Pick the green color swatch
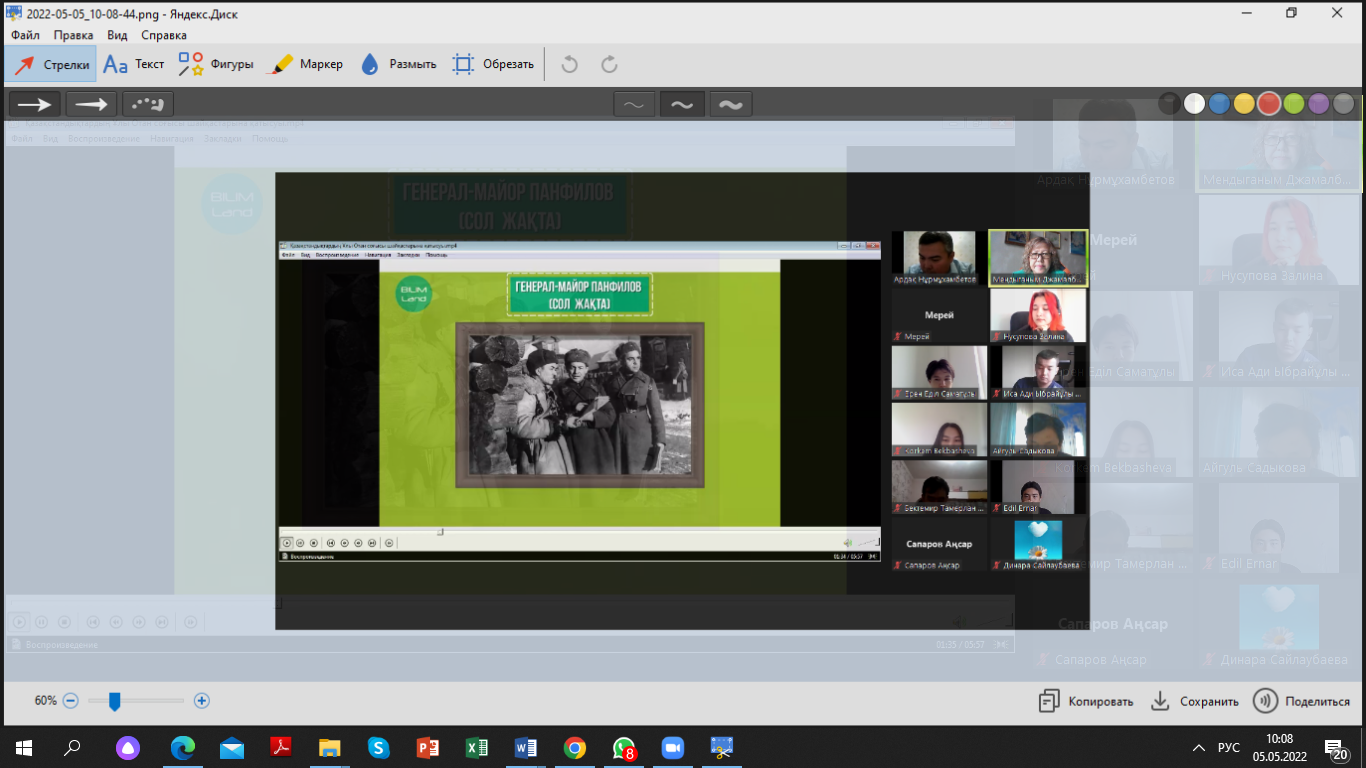This screenshot has width=1366, height=768. [x=1294, y=103]
